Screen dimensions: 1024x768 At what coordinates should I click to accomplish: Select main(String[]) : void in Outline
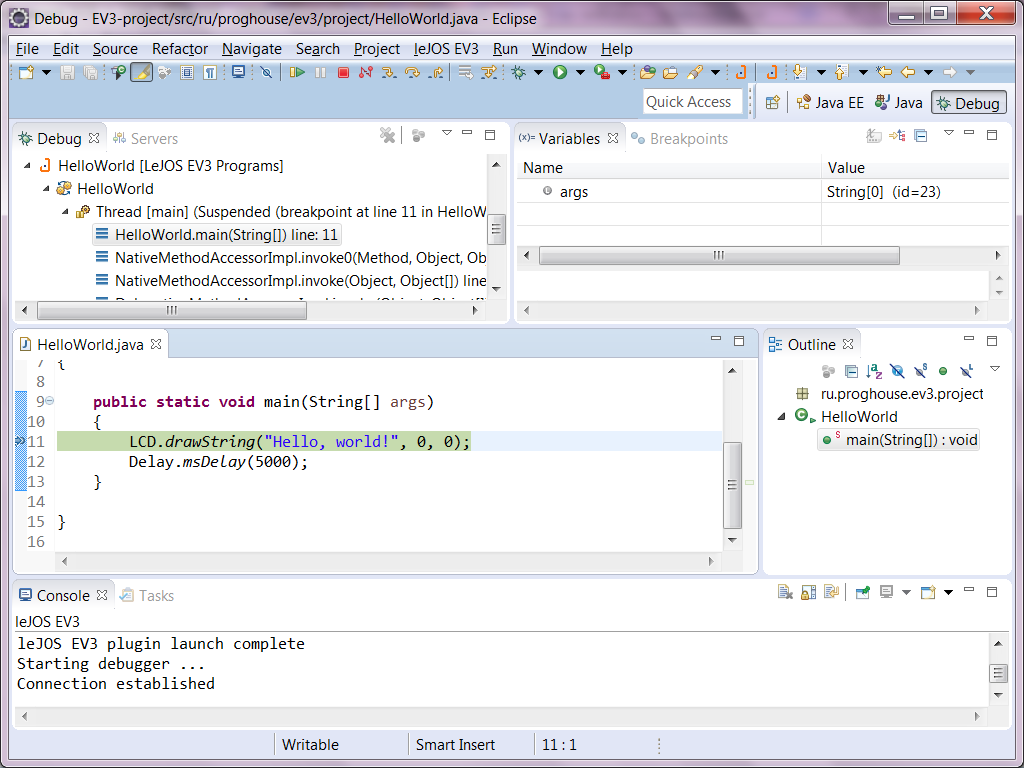[899, 440]
